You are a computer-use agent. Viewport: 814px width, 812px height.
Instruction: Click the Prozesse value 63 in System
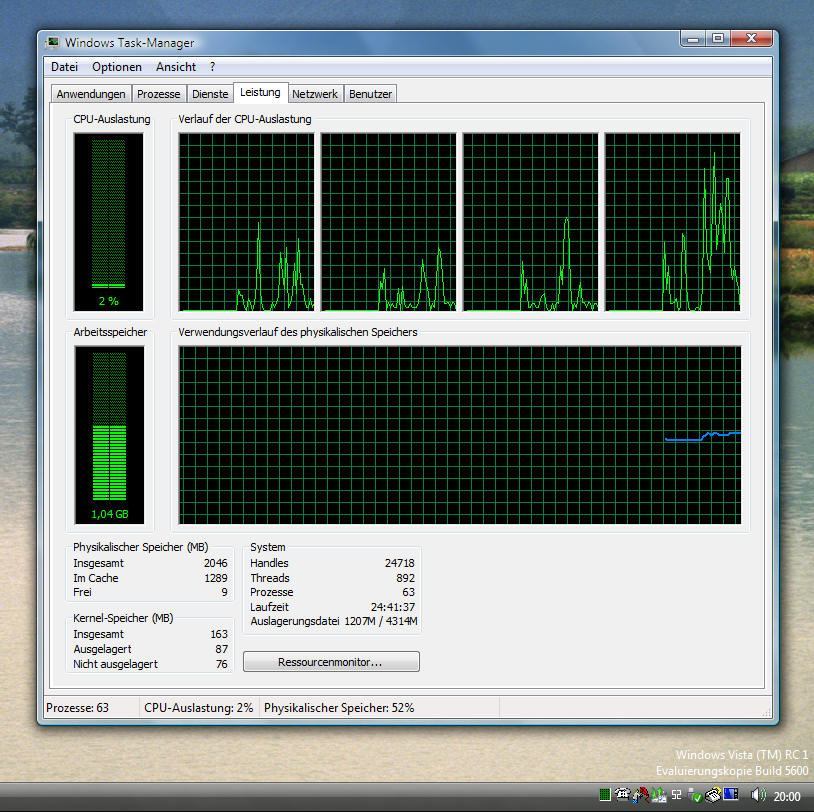coord(409,592)
